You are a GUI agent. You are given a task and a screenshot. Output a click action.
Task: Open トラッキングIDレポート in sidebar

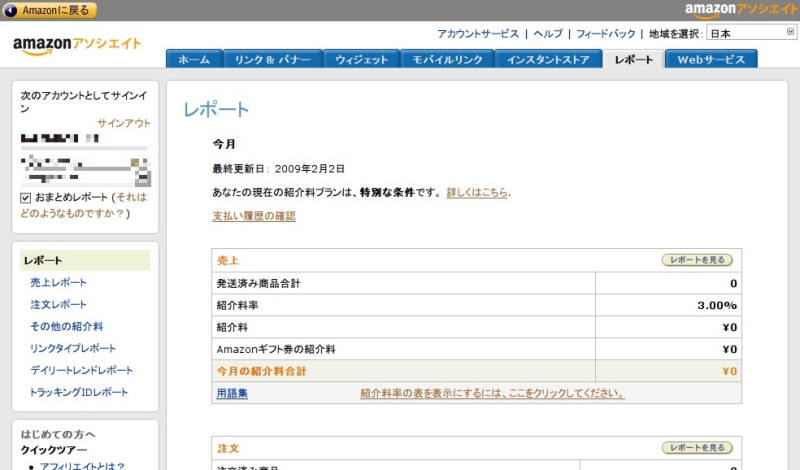tap(79, 392)
